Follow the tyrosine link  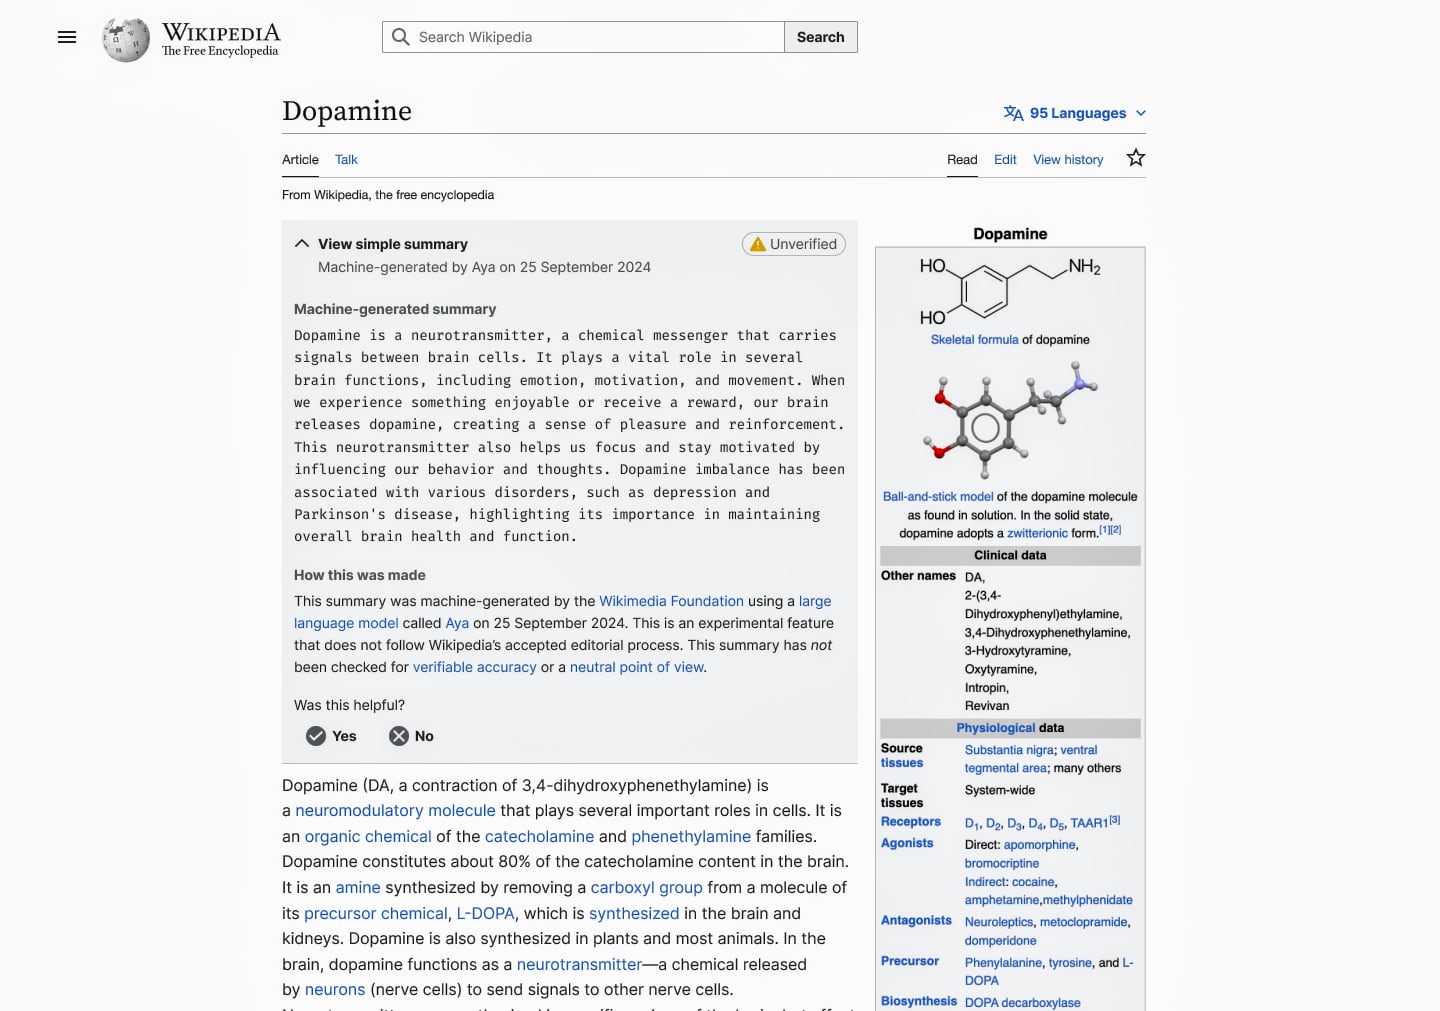click(1070, 963)
